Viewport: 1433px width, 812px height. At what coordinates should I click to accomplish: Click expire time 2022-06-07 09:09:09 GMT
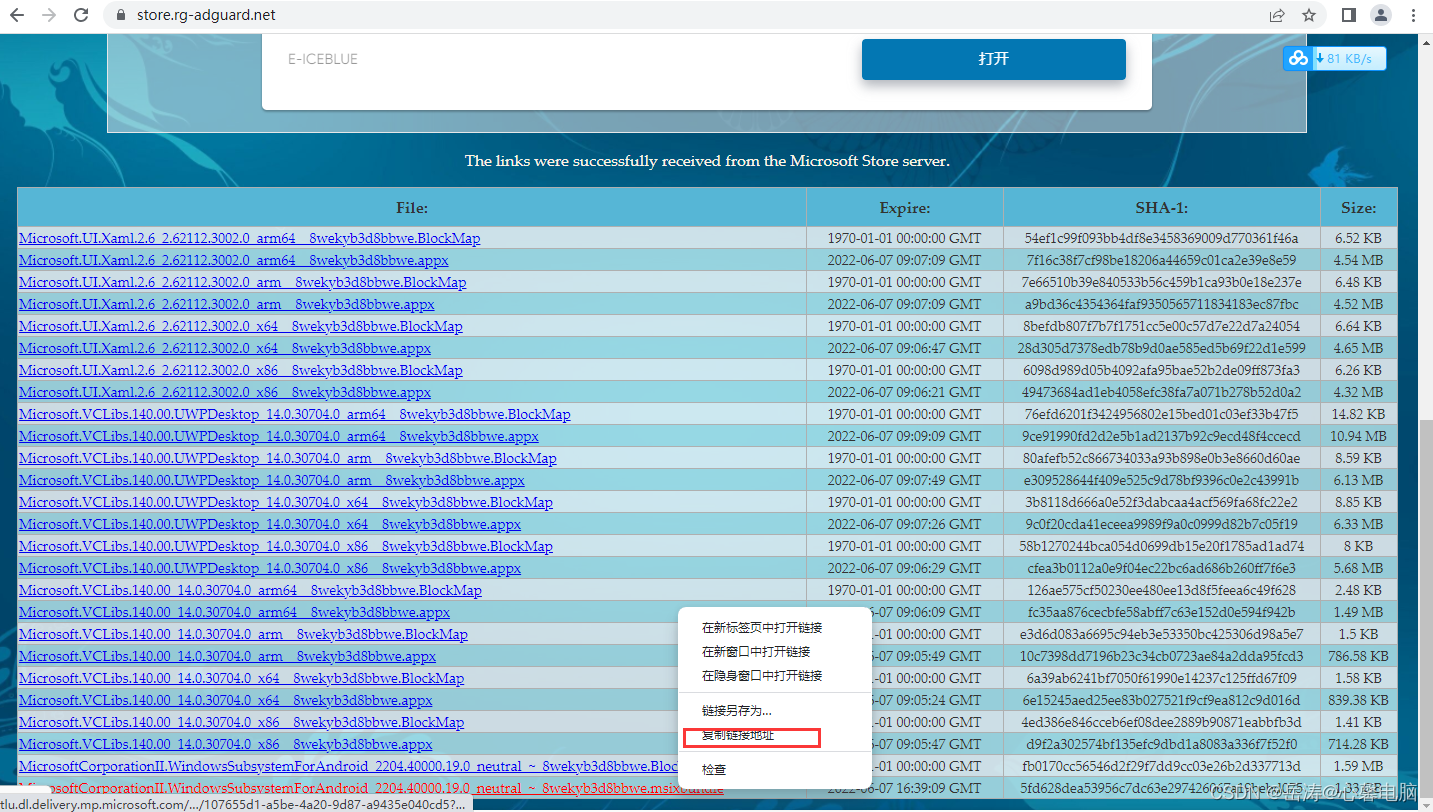pyautogui.click(x=905, y=436)
